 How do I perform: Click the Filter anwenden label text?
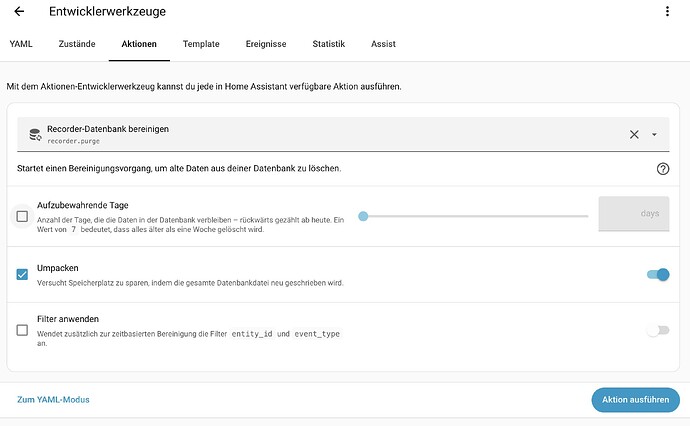click(68, 319)
